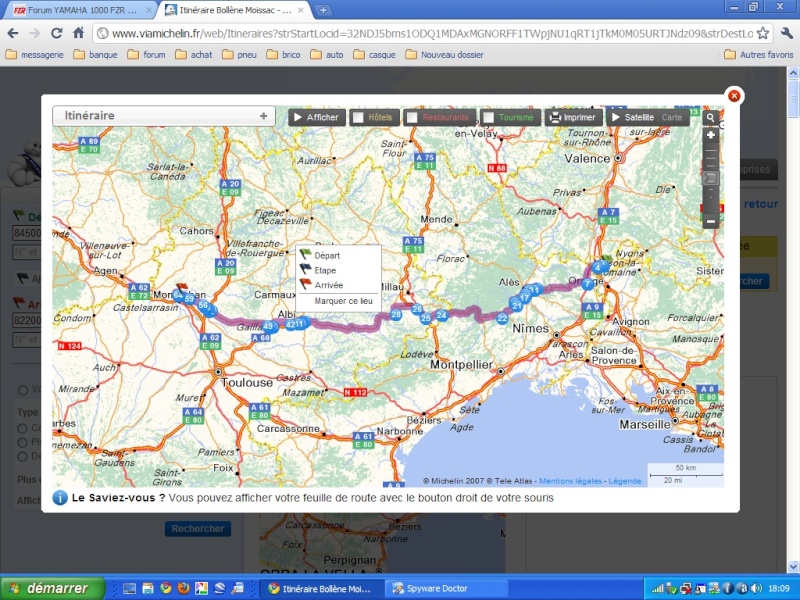This screenshot has height=600, width=800.
Task: Click the browser home icon
Action: coord(78,33)
